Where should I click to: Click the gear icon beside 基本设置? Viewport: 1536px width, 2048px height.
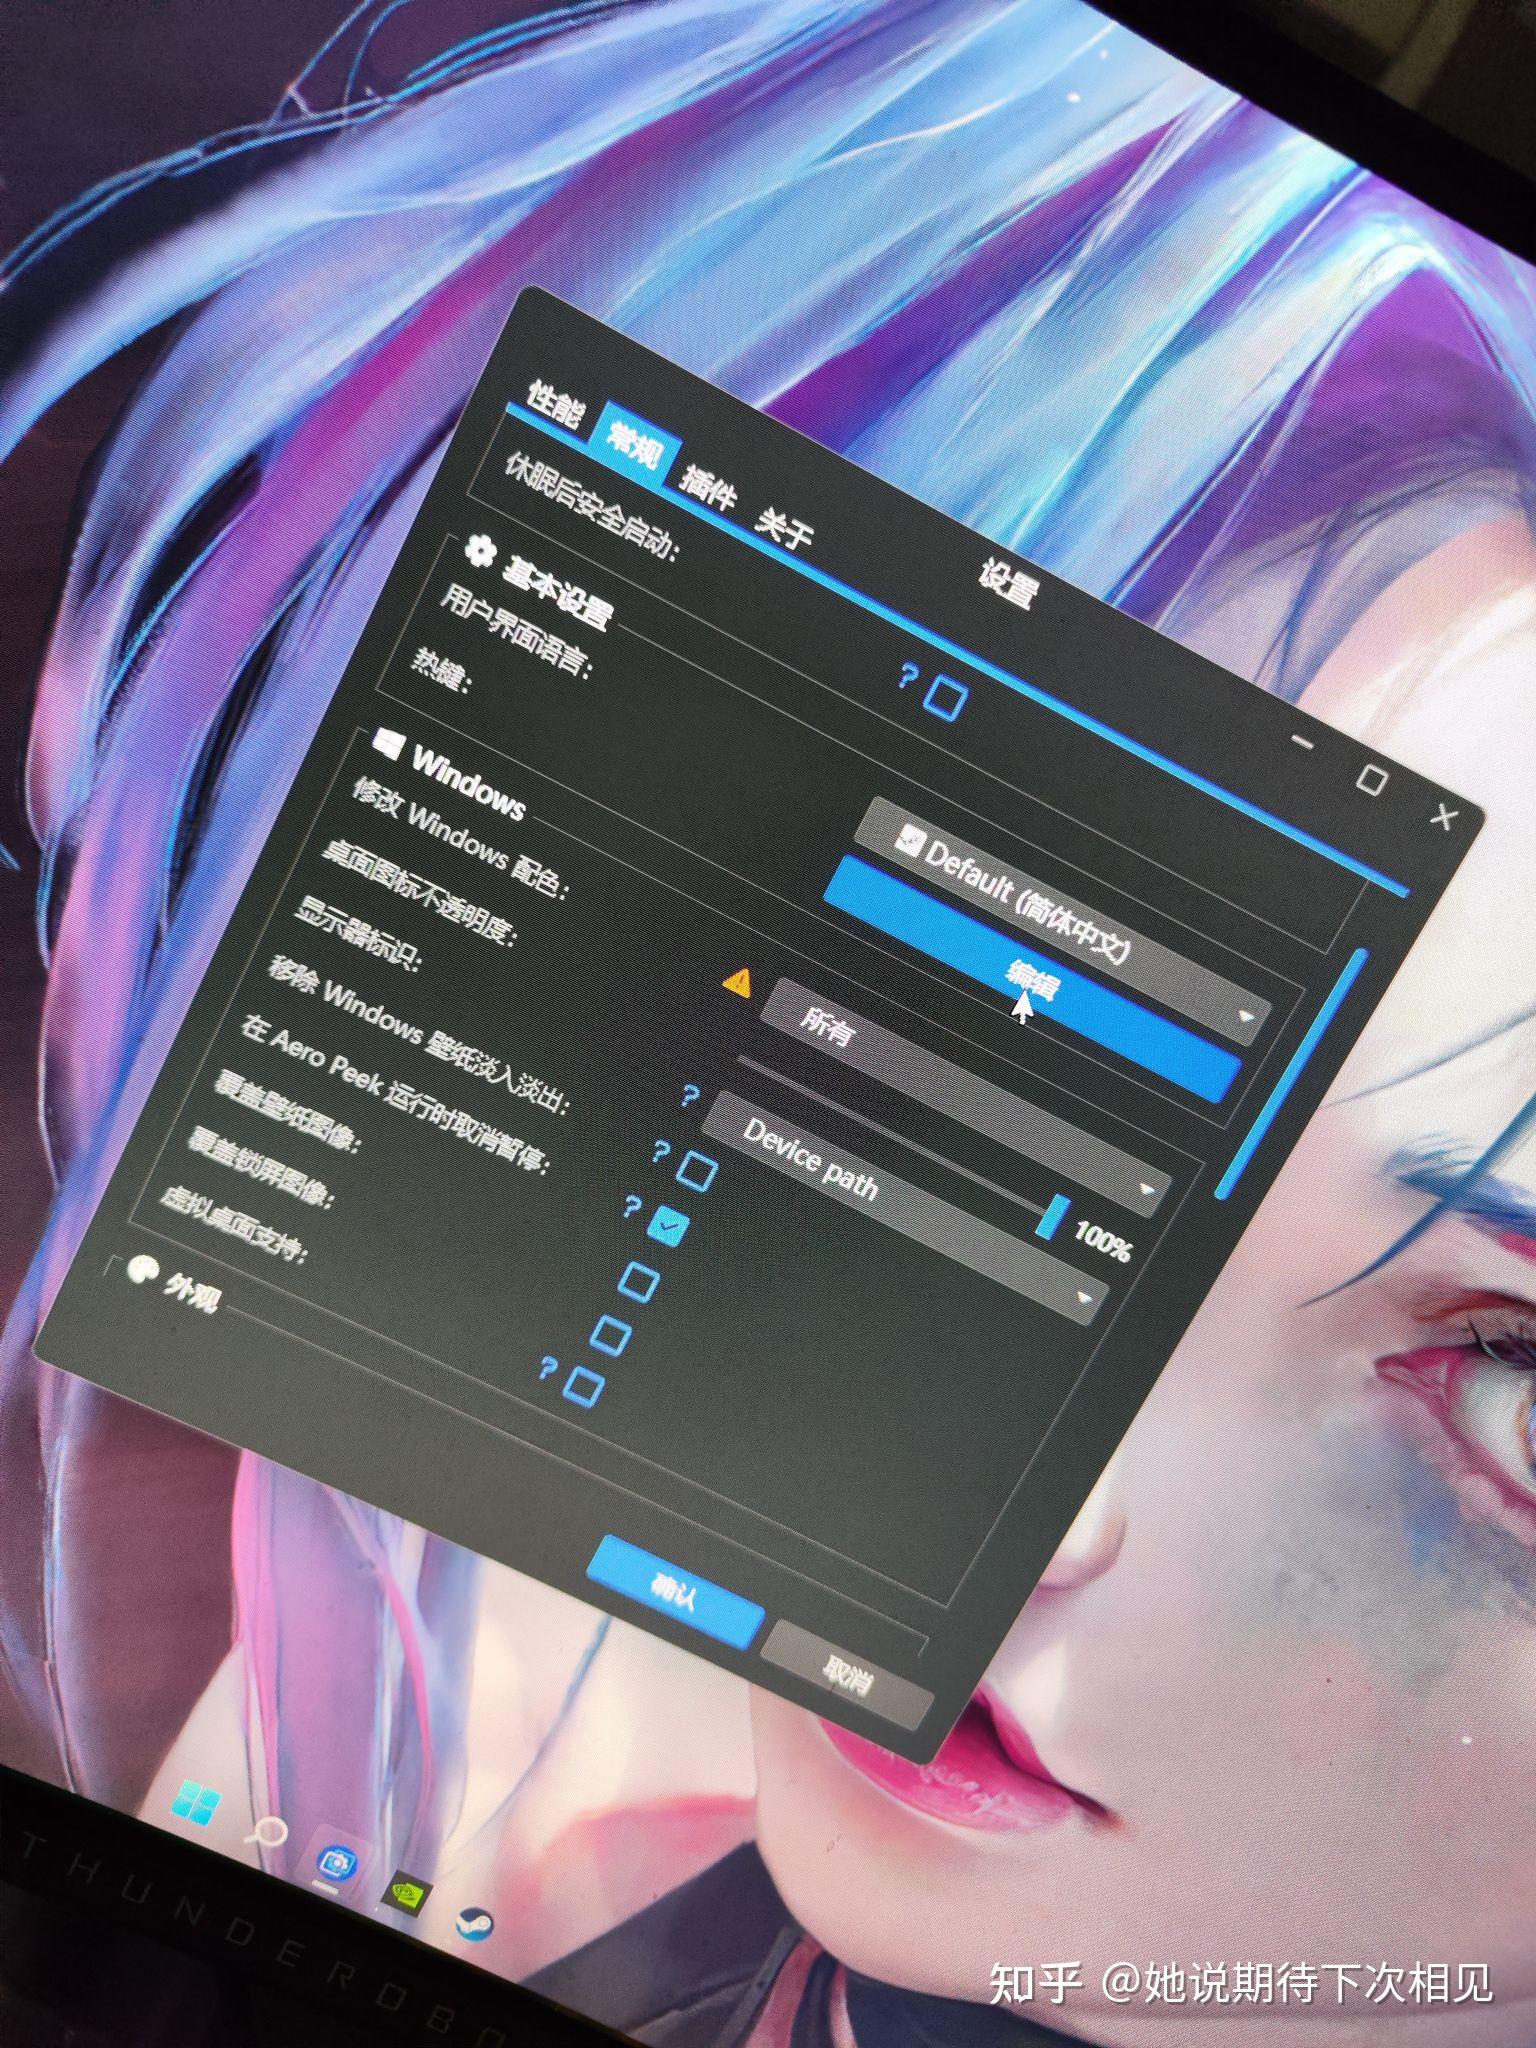(x=482, y=550)
